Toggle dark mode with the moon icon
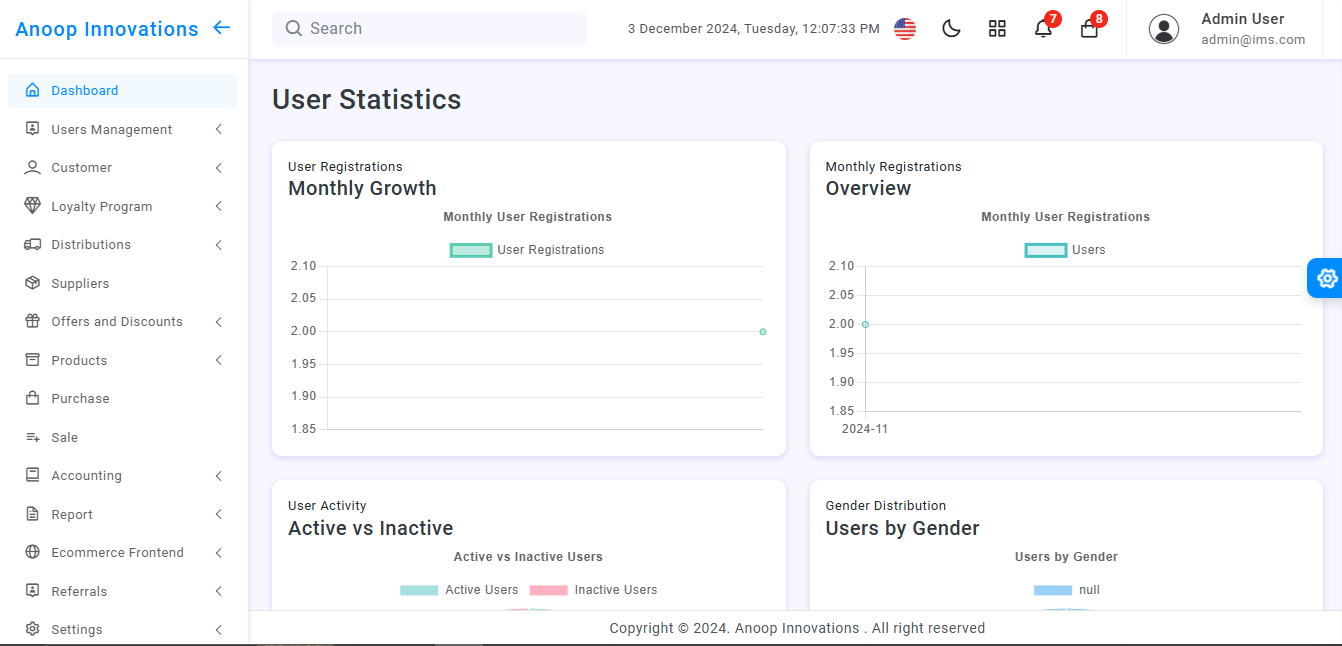 (951, 28)
